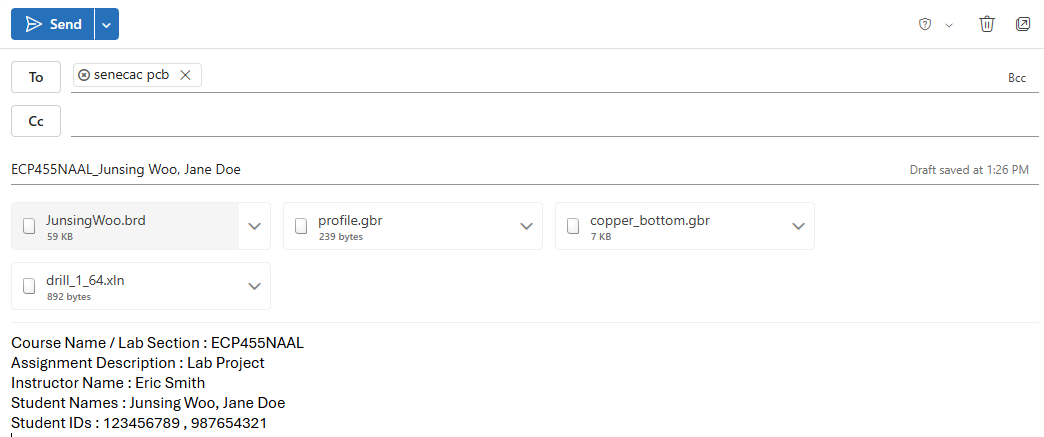The height and width of the screenshot is (437, 1044).
Task: Select the JunsingWoo.brd attachment file icon
Action: pyautogui.click(x=29, y=226)
